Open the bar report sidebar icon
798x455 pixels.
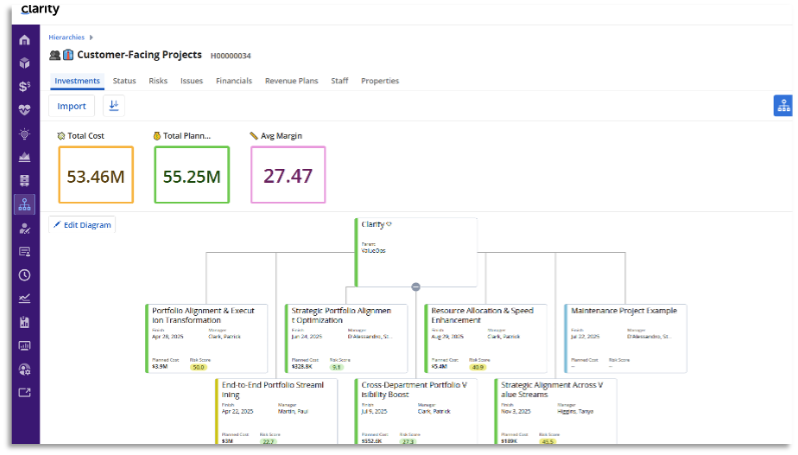(x=24, y=322)
